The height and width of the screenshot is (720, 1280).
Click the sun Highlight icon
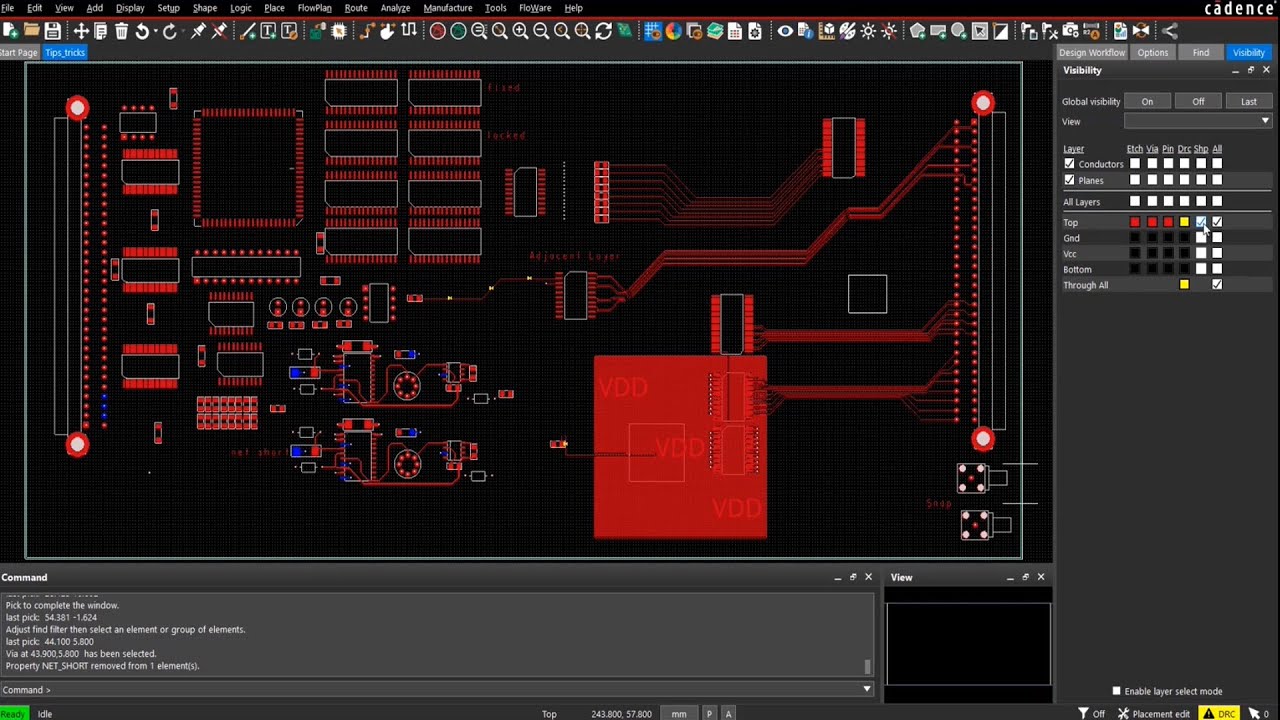868,31
